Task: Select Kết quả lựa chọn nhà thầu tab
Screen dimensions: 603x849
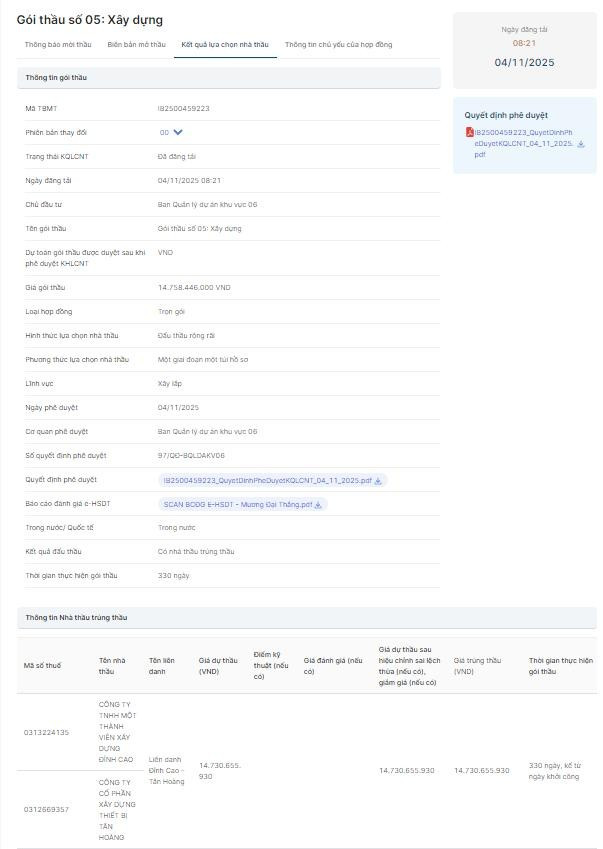Action: pos(225,45)
